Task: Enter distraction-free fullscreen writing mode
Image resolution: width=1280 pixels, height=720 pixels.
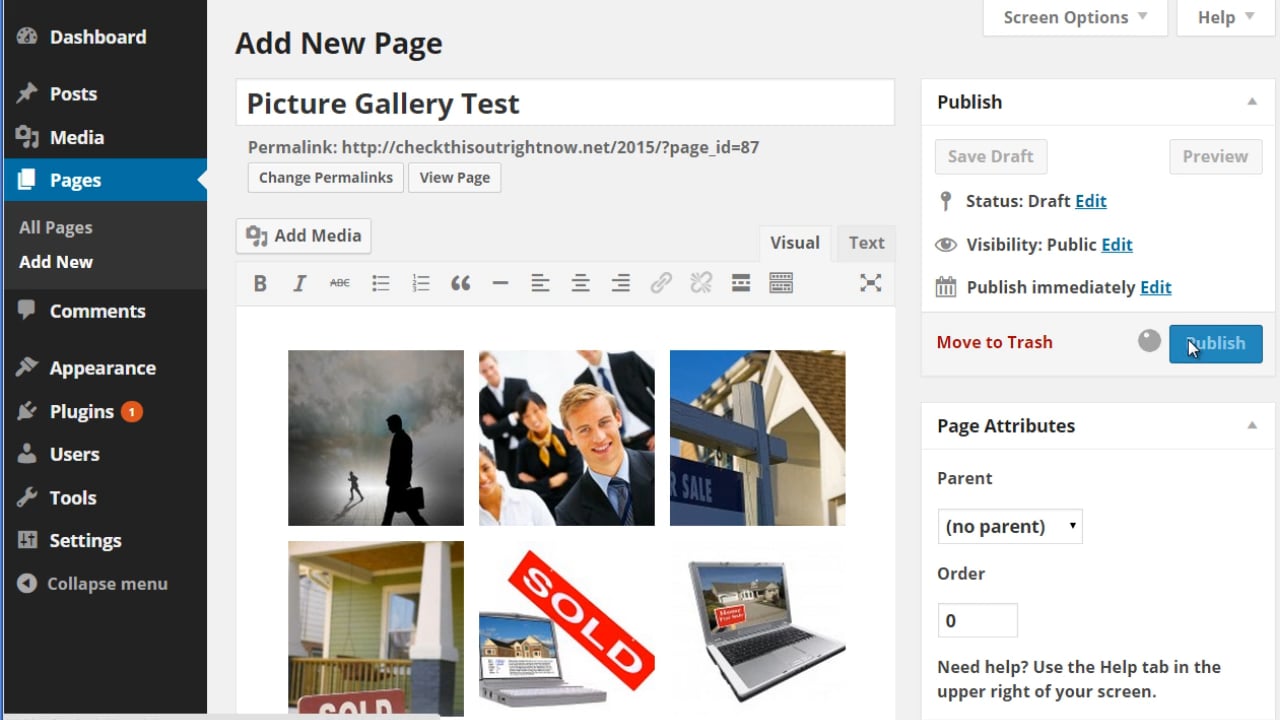Action: [870, 283]
